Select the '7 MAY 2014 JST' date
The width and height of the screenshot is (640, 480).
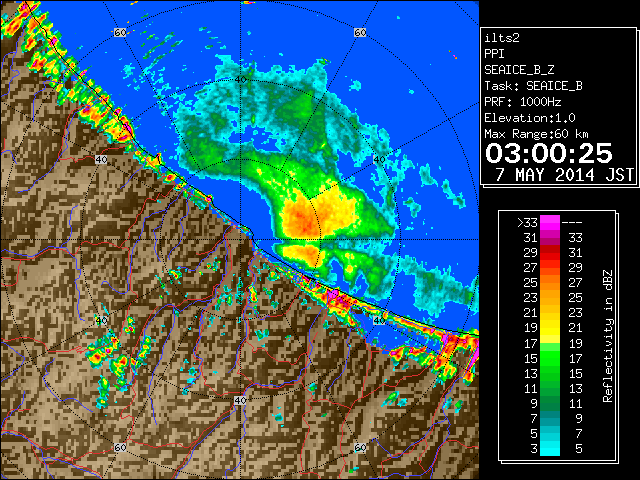pos(564,175)
